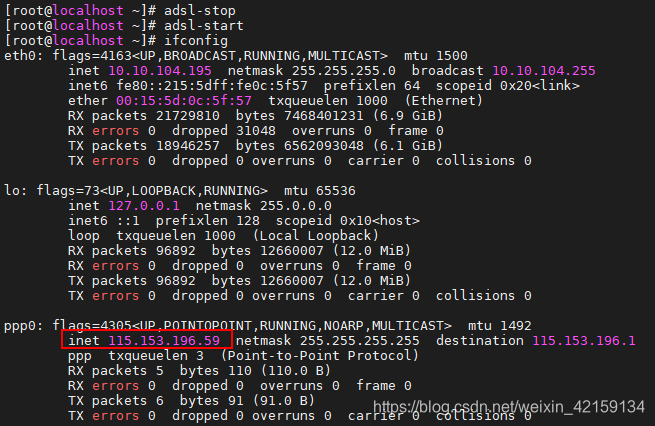Image resolution: width=655 pixels, height=426 pixels.
Task: Click eth0 RX packets count 21729810
Action: [188, 116]
